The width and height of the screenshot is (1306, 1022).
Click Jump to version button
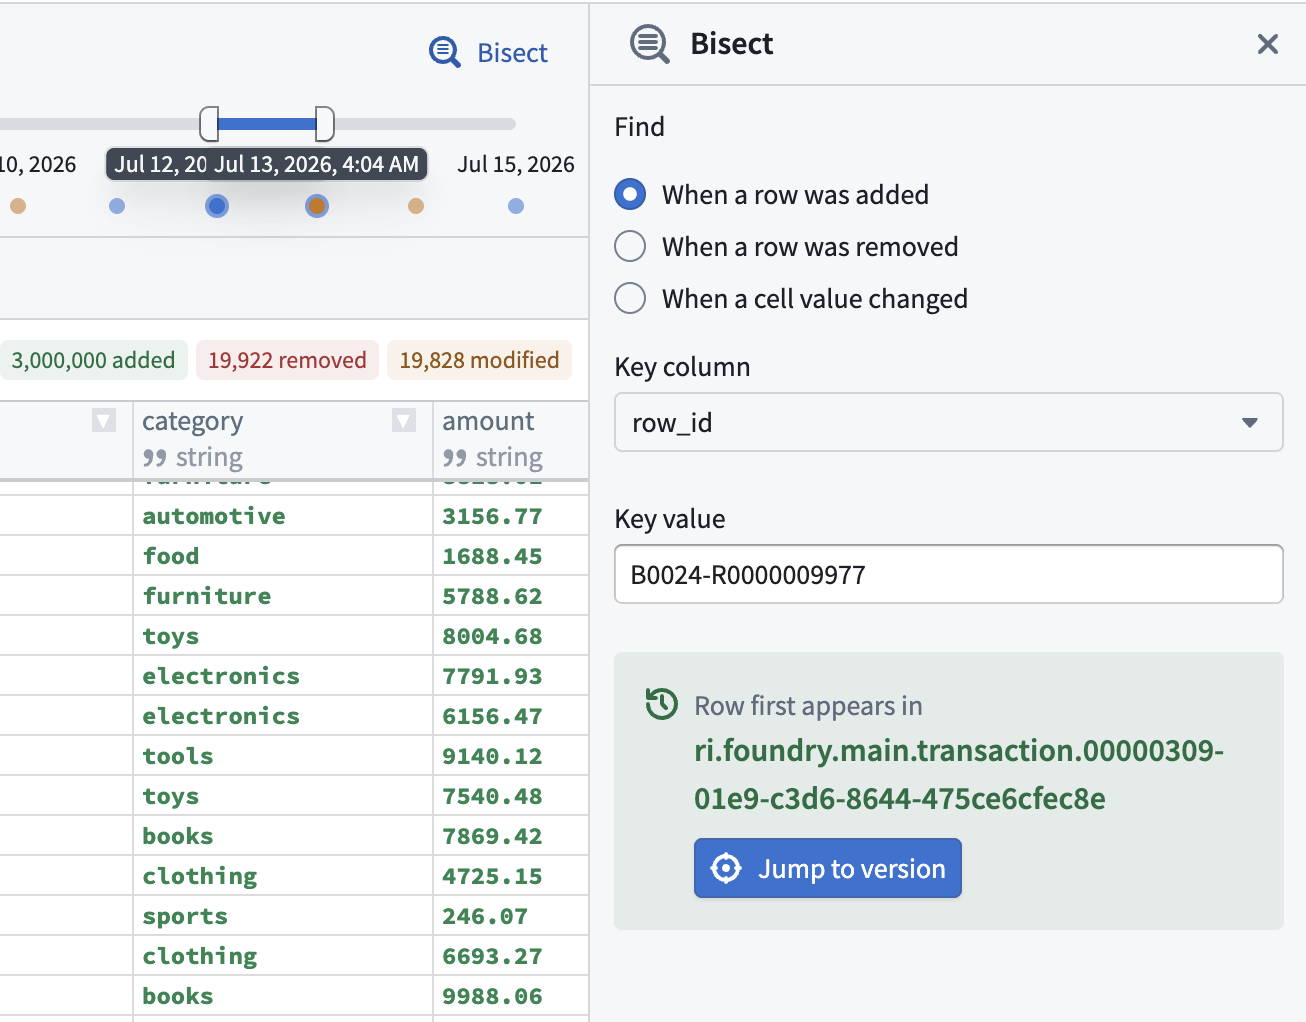coord(828,868)
